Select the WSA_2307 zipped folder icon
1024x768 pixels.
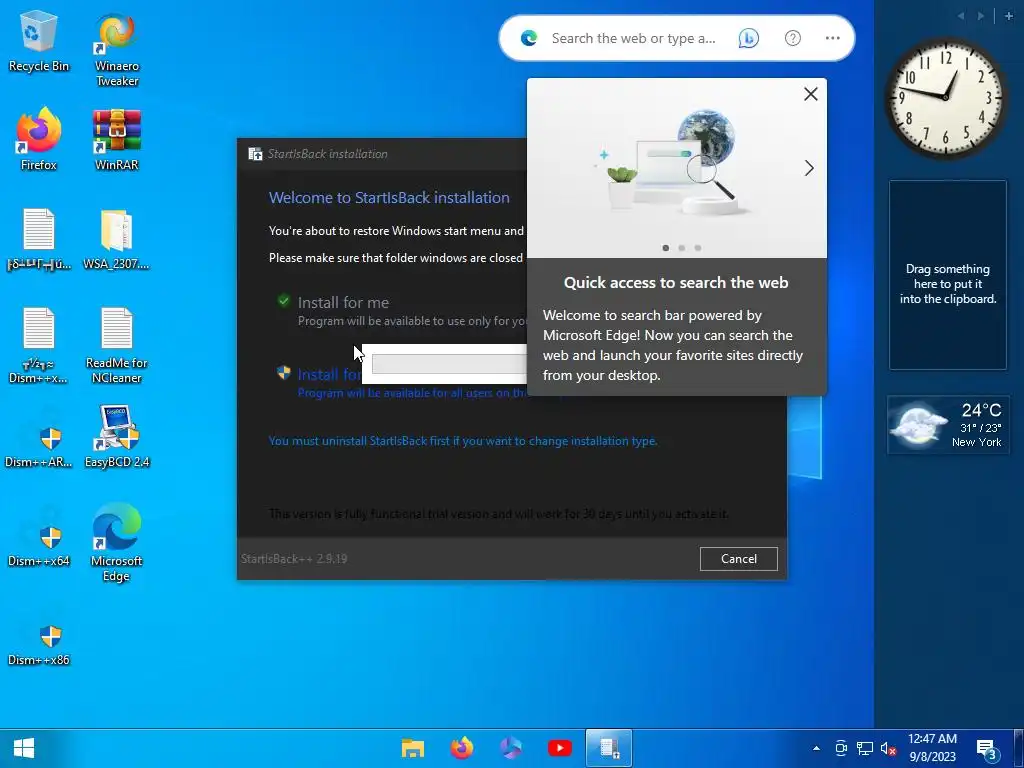point(116,239)
